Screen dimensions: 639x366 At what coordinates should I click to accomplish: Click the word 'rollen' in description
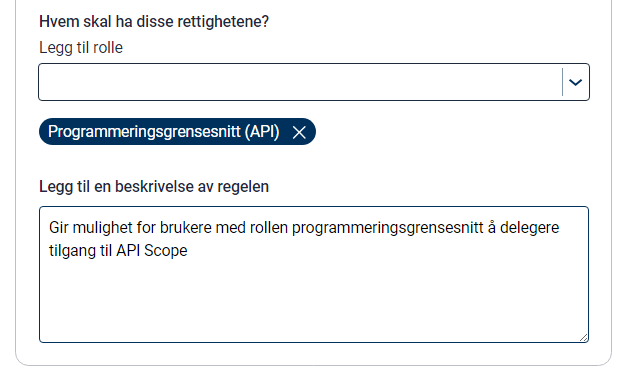pyautogui.click(x=269, y=227)
